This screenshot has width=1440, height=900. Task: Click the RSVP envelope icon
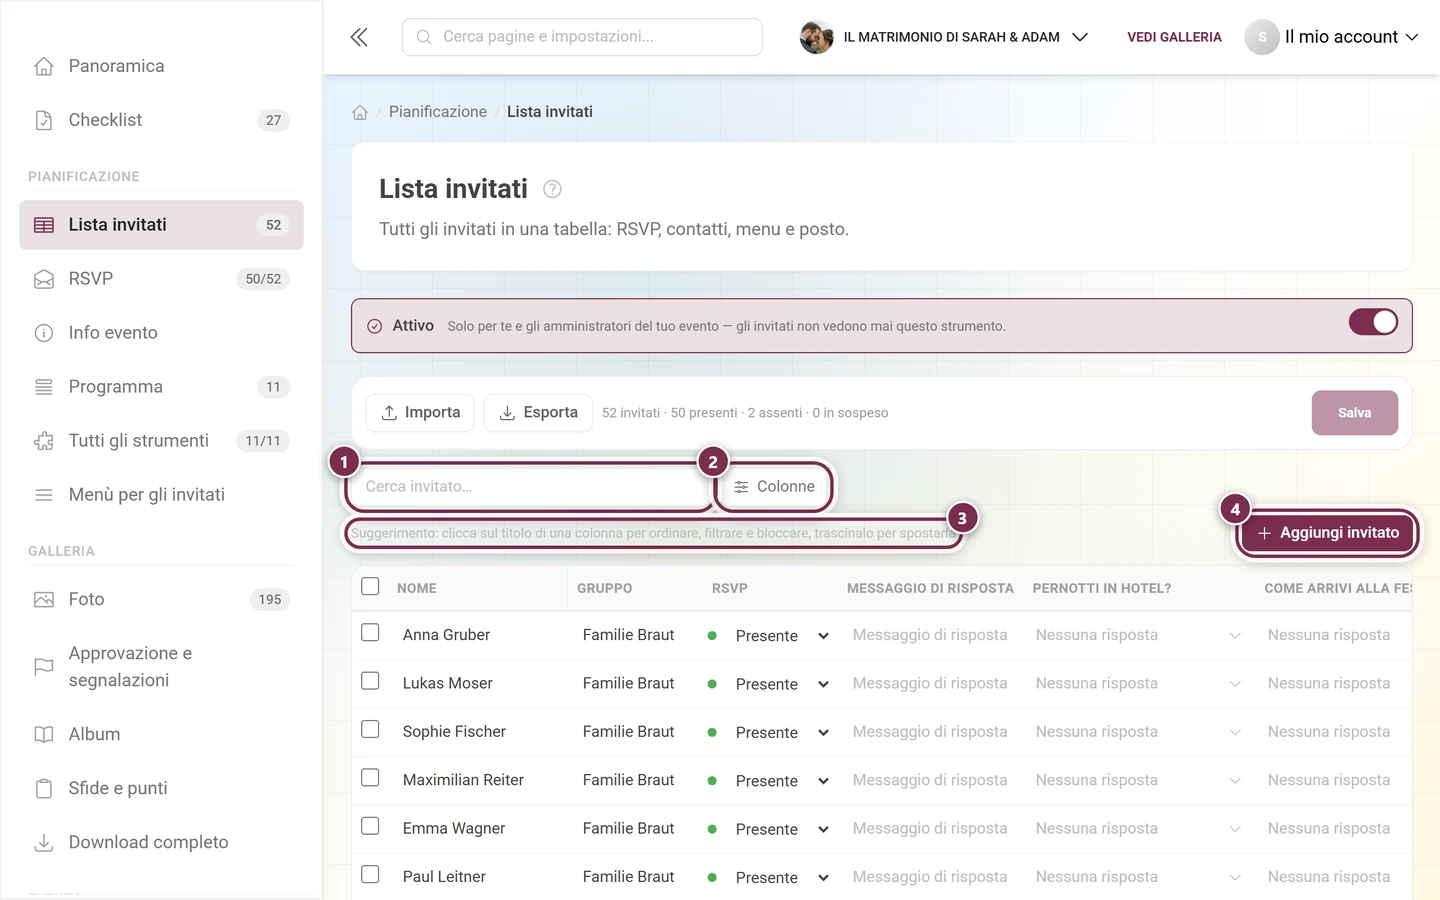coord(44,279)
